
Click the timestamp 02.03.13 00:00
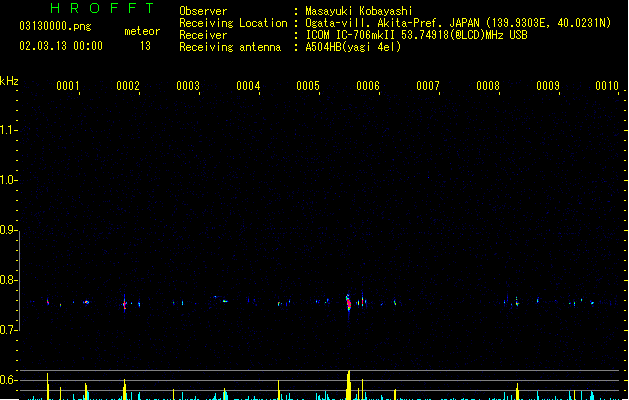(x=61, y=46)
